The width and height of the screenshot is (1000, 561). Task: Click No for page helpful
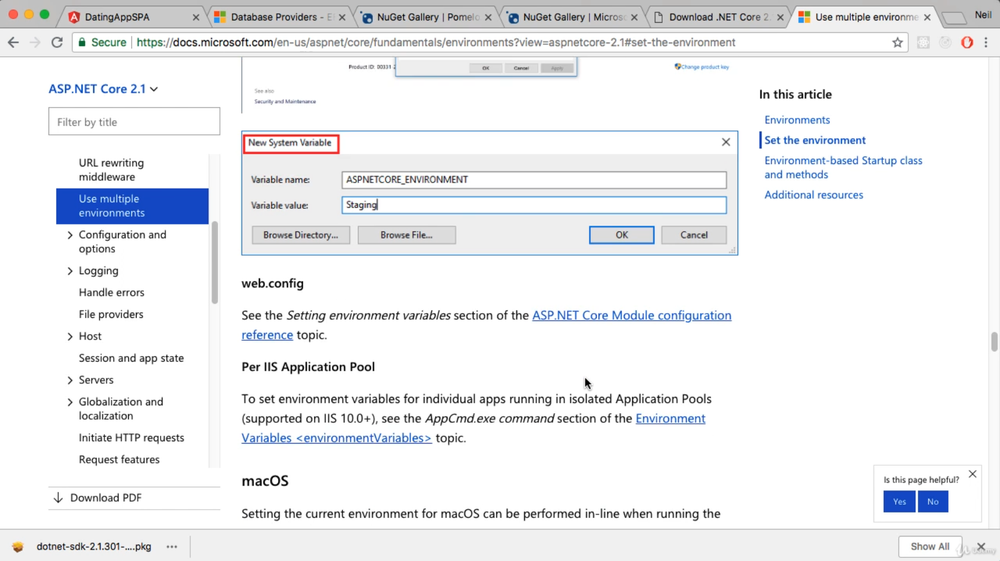[x=932, y=502]
